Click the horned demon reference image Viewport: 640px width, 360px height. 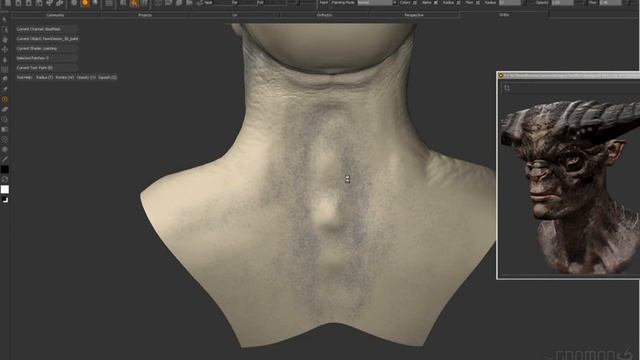pyautogui.click(x=570, y=186)
